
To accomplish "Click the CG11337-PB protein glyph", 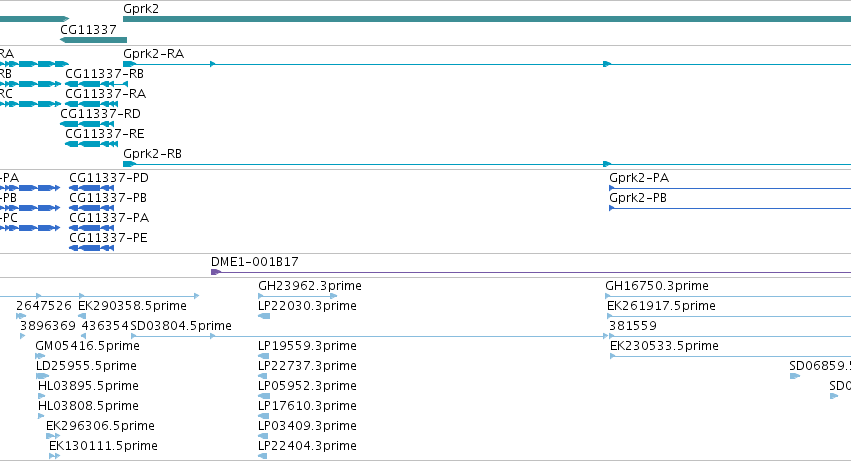I will [92, 208].
